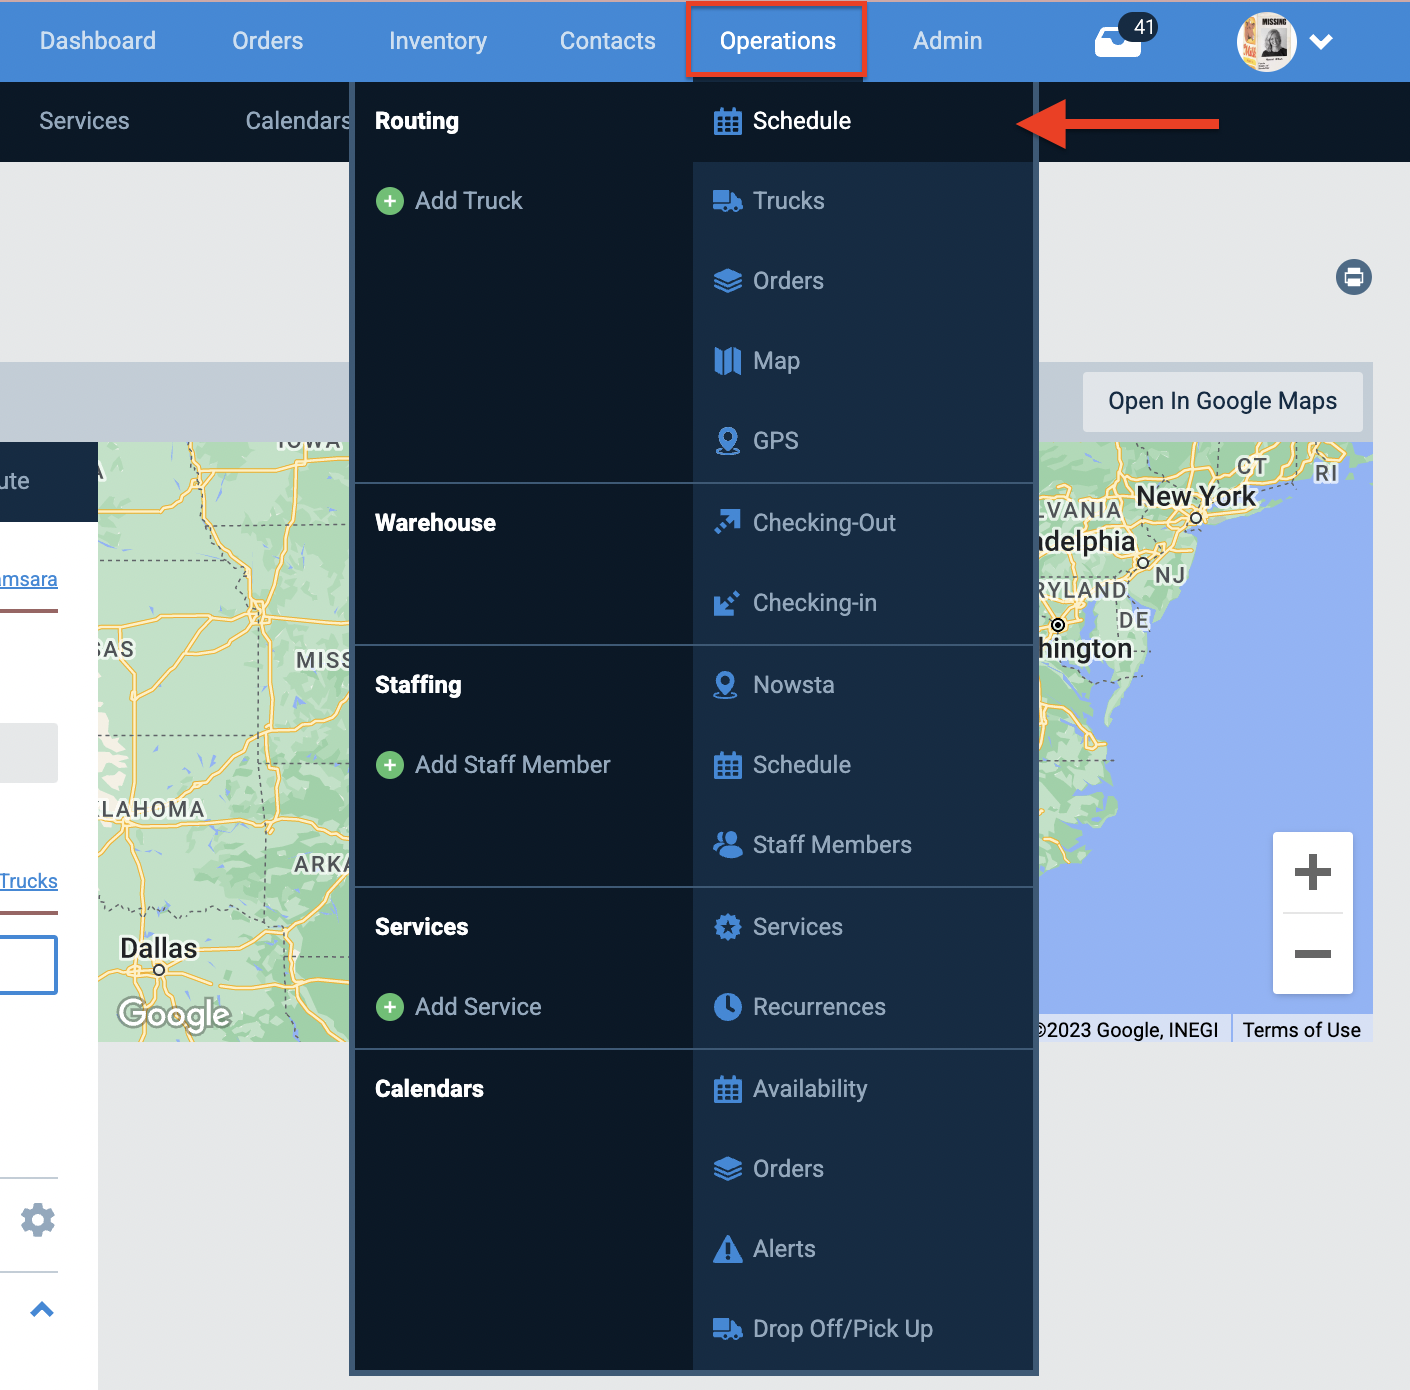Select GPS menu entry

776,441
